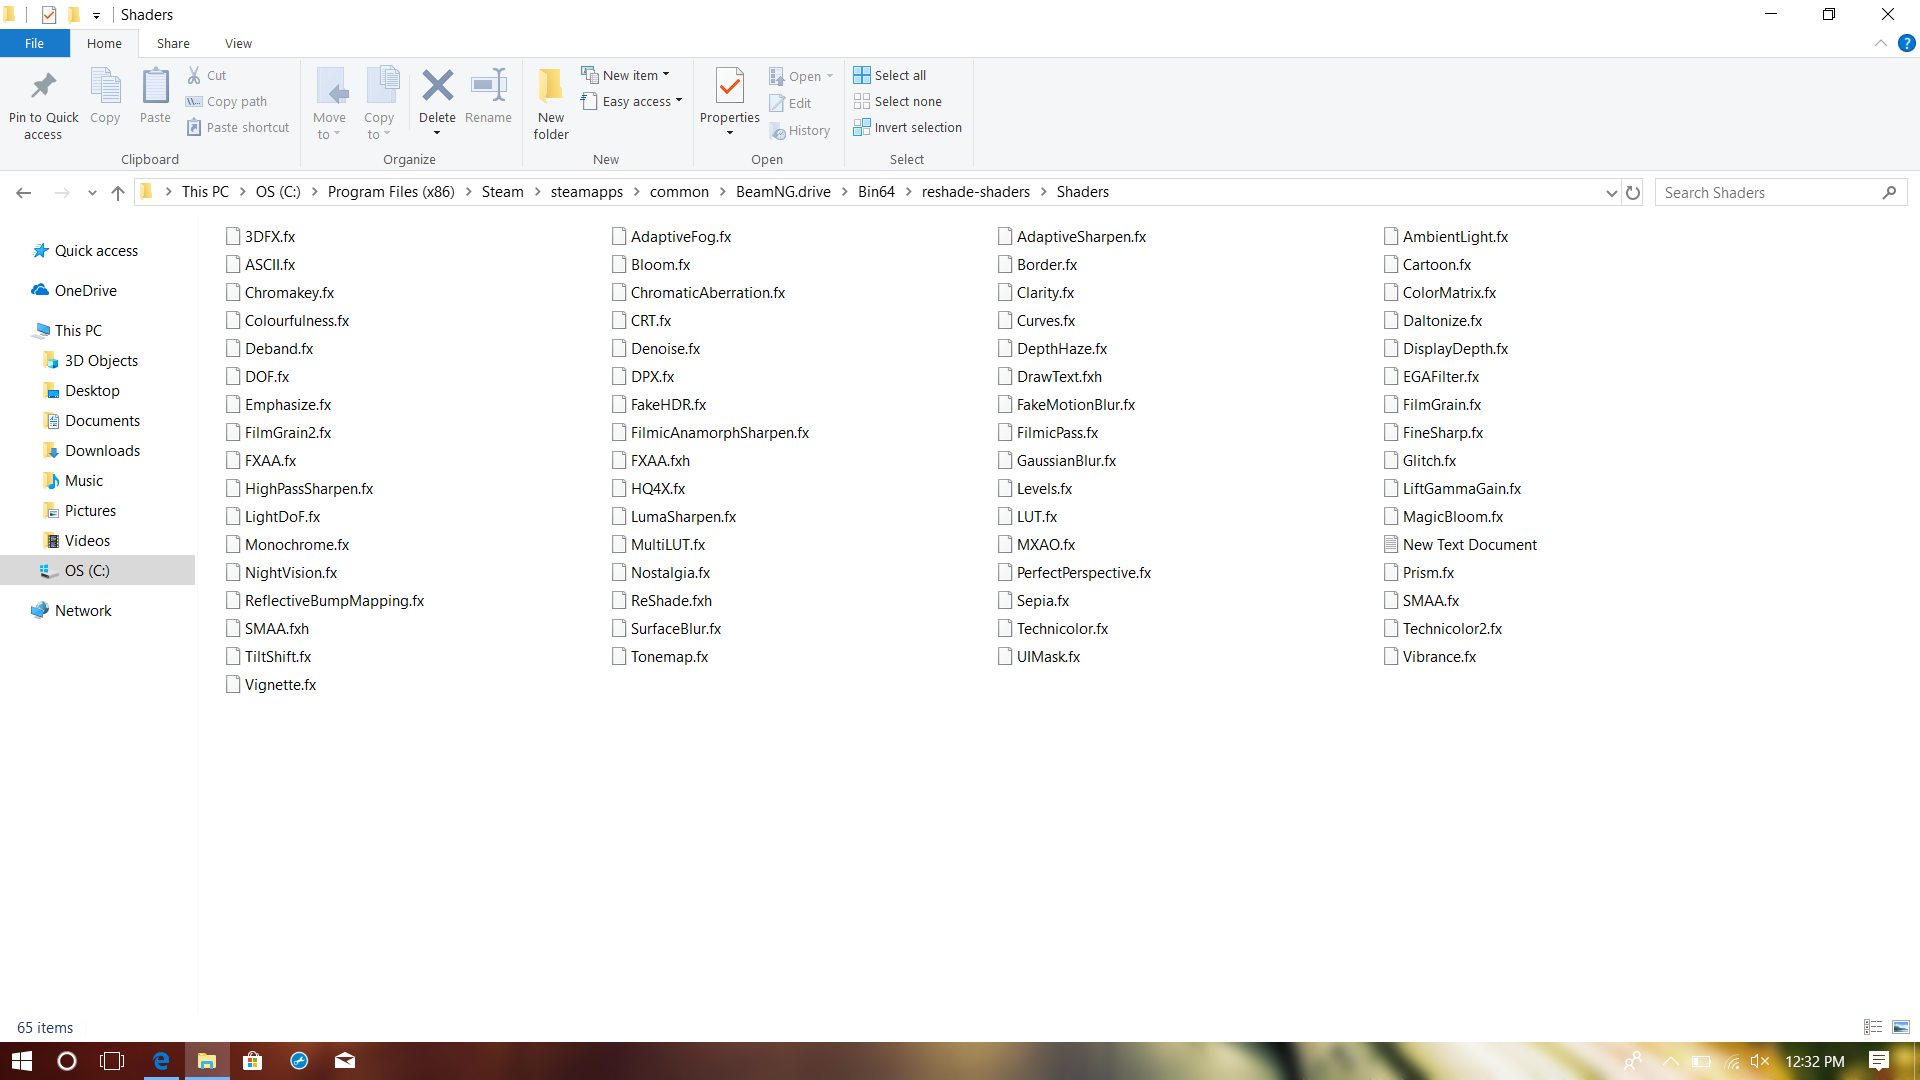Click the muted volume tray icon
The height and width of the screenshot is (1080, 1920).
[x=1760, y=1061]
